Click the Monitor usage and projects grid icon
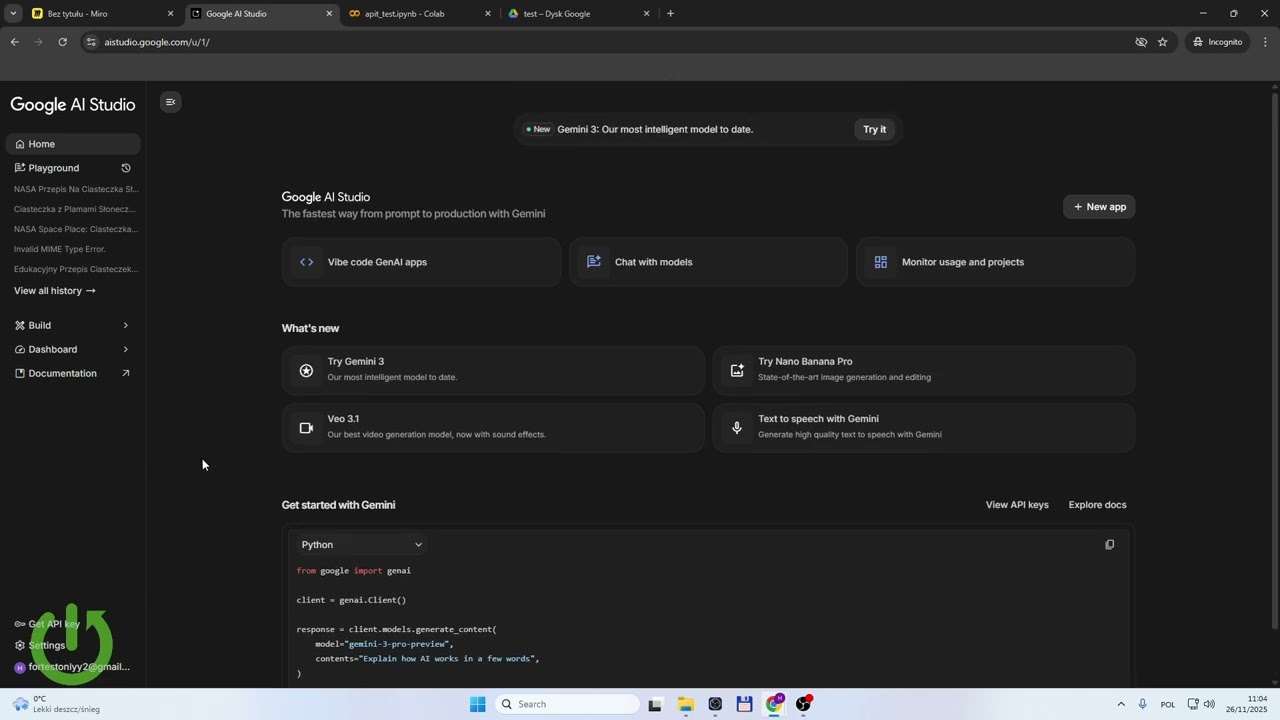 coord(881,262)
